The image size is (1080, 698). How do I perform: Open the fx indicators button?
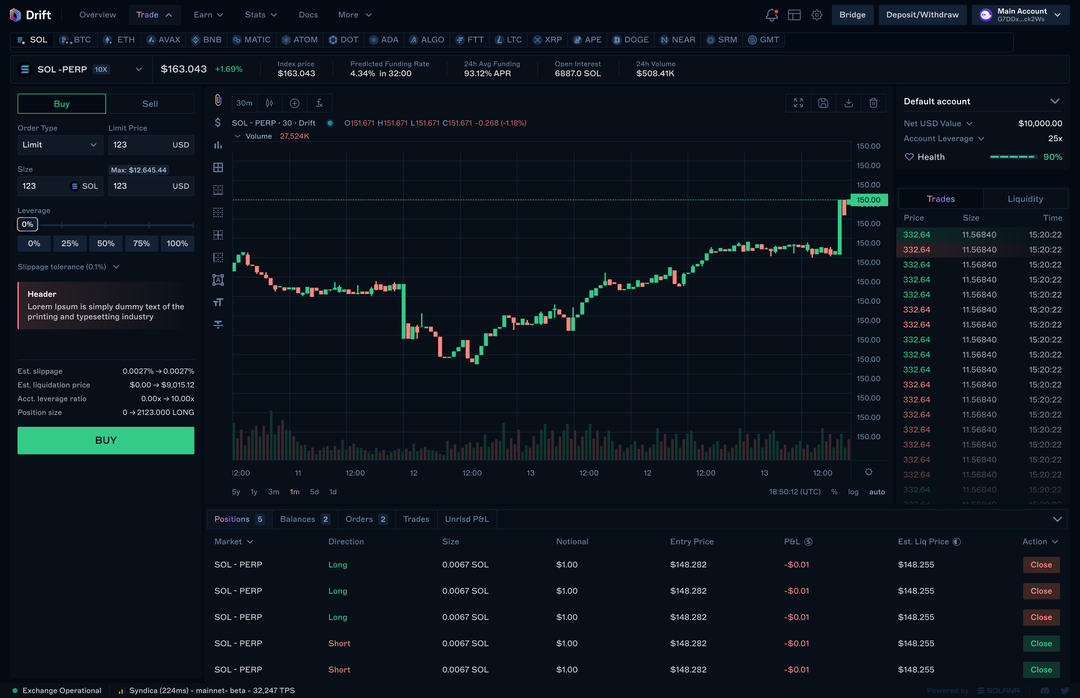click(320, 103)
